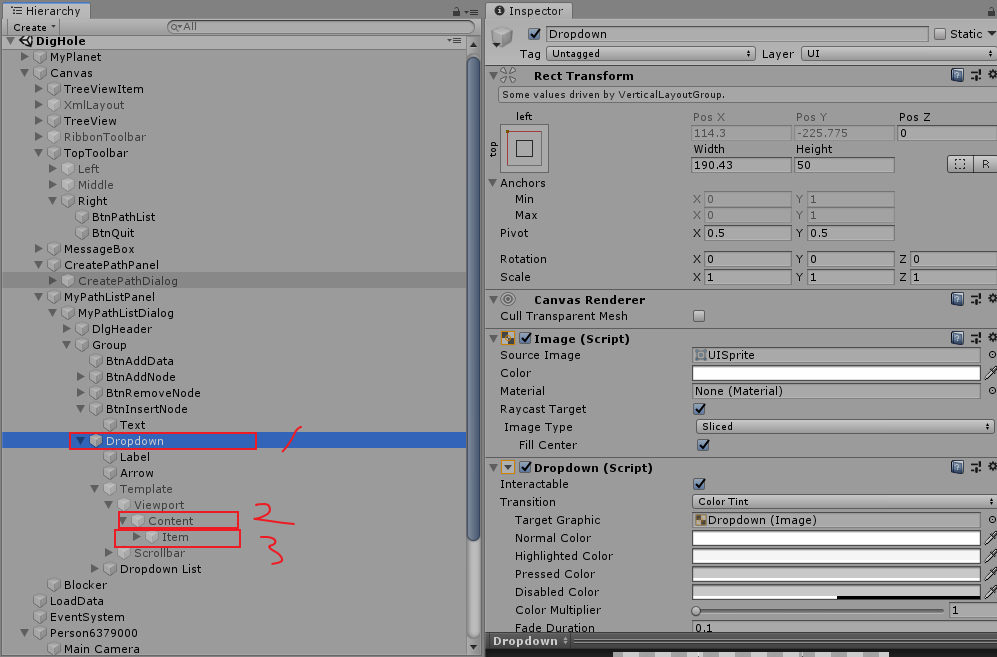997x657 pixels.
Task: Select the Arrow object
Action: tap(137, 473)
